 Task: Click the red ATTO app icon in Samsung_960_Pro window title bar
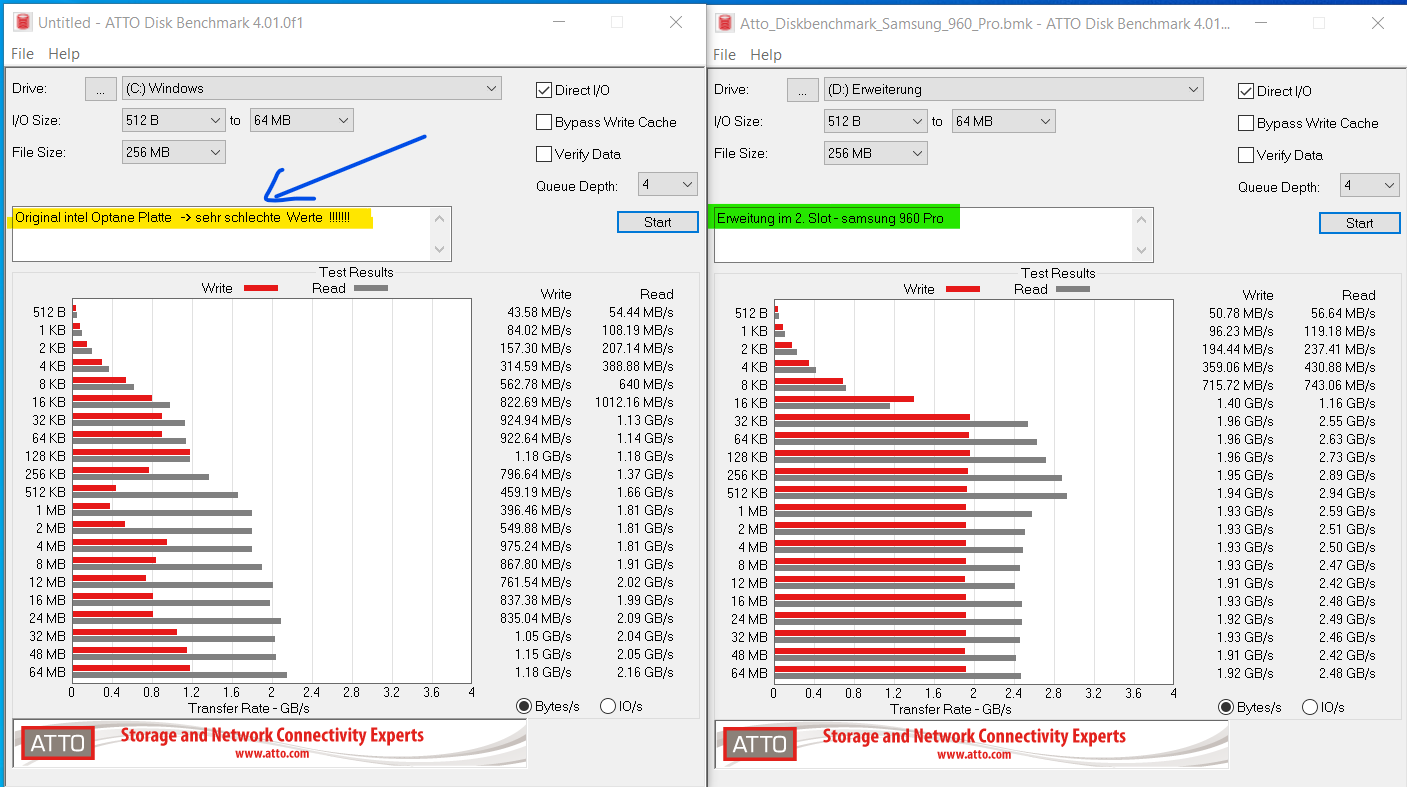coord(723,22)
